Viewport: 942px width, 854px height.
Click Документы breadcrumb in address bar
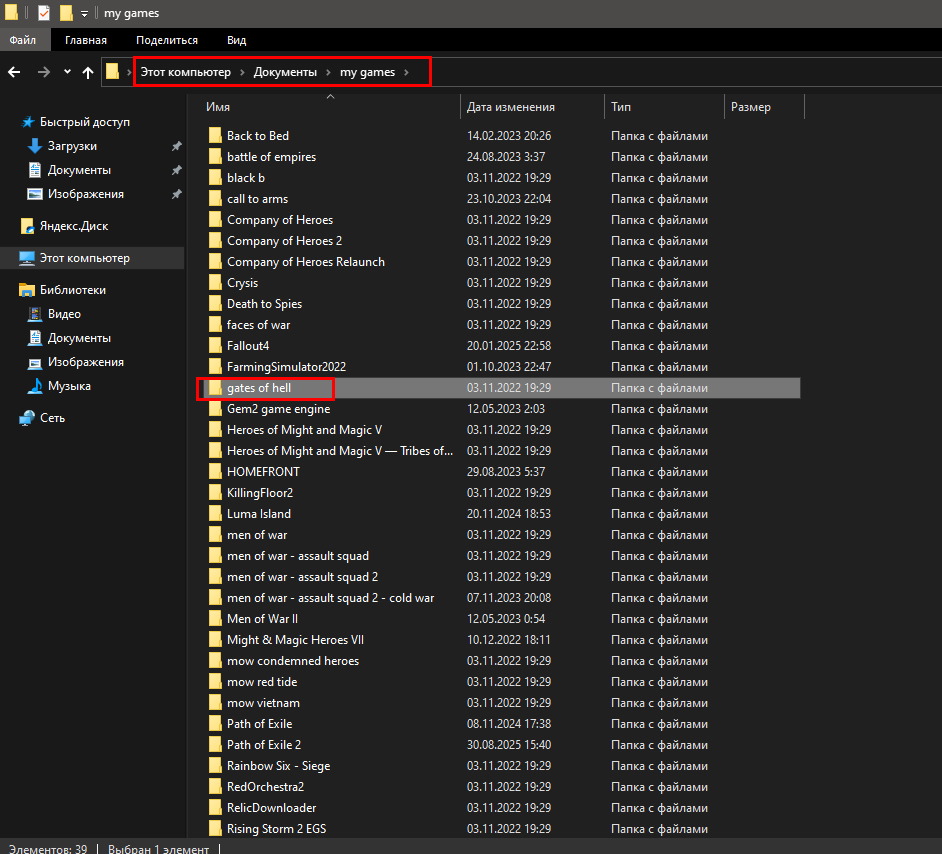click(x=285, y=72)
